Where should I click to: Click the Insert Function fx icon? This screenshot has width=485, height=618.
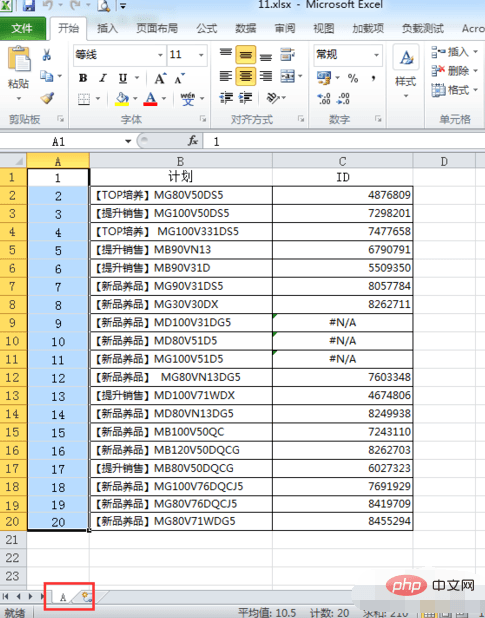pyautogui.click(x=193, y=140)
